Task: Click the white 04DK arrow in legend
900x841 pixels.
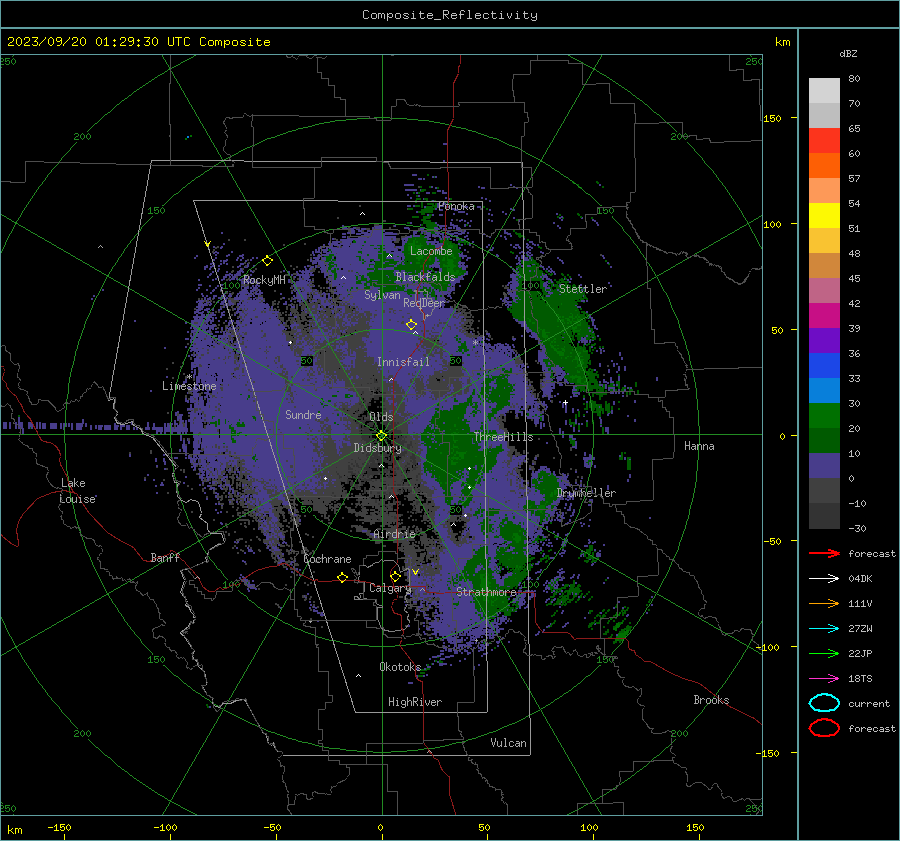Action: [824, 578]
